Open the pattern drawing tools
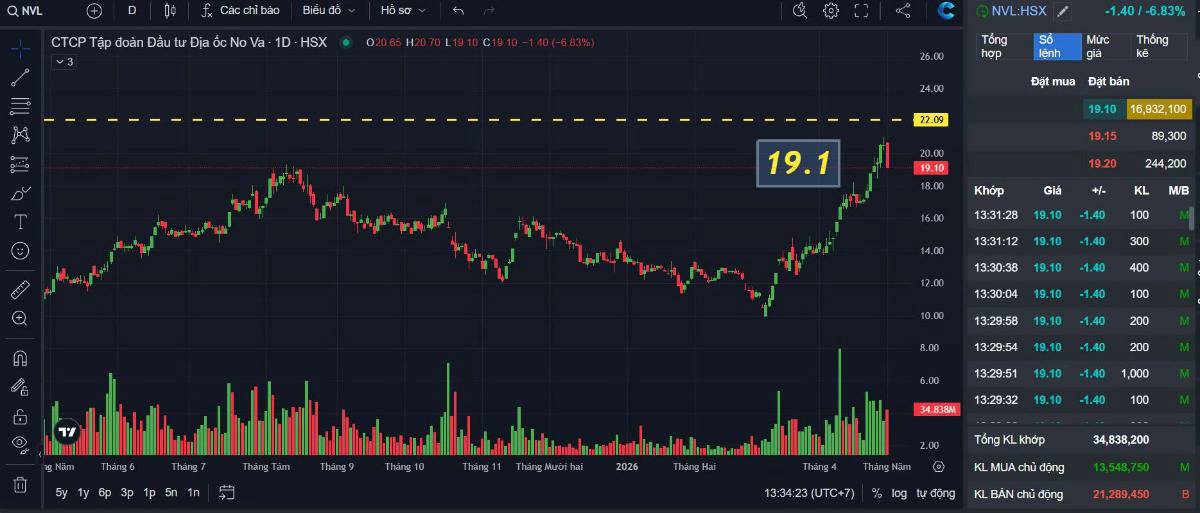 (x=20, y=134)
